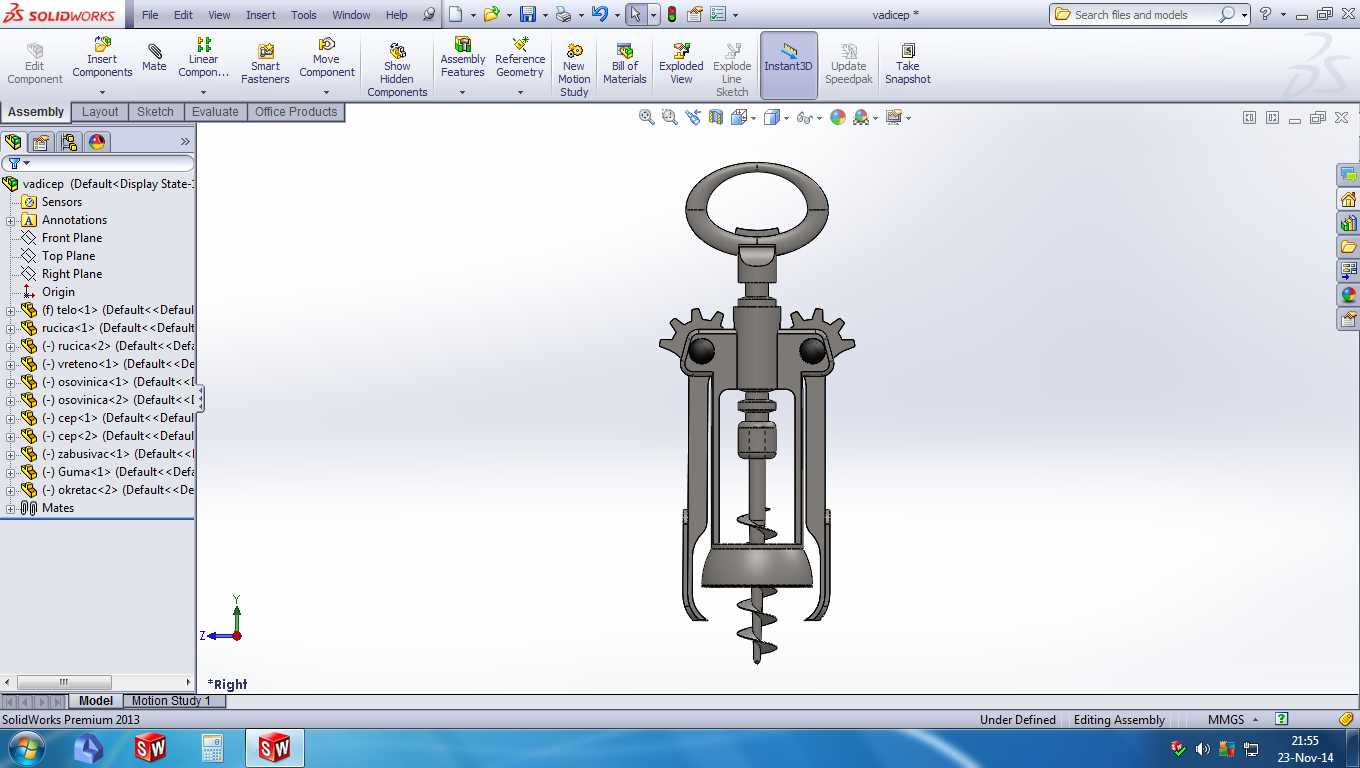The image size is (1360, 768).
Task: Click the Section View icon
Action: pos(716,117)
